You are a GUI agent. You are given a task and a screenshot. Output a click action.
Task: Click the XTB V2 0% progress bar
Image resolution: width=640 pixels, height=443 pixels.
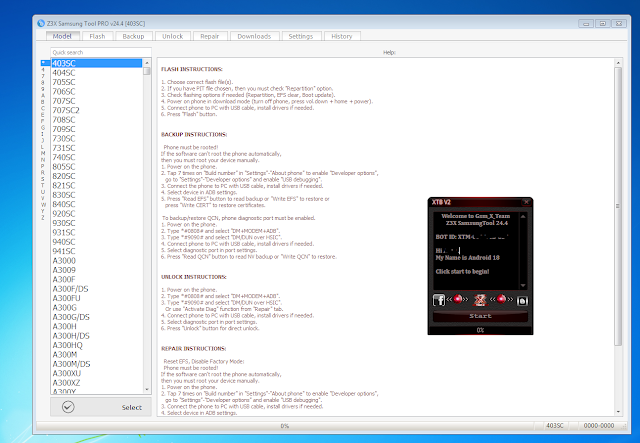(480, 330)
